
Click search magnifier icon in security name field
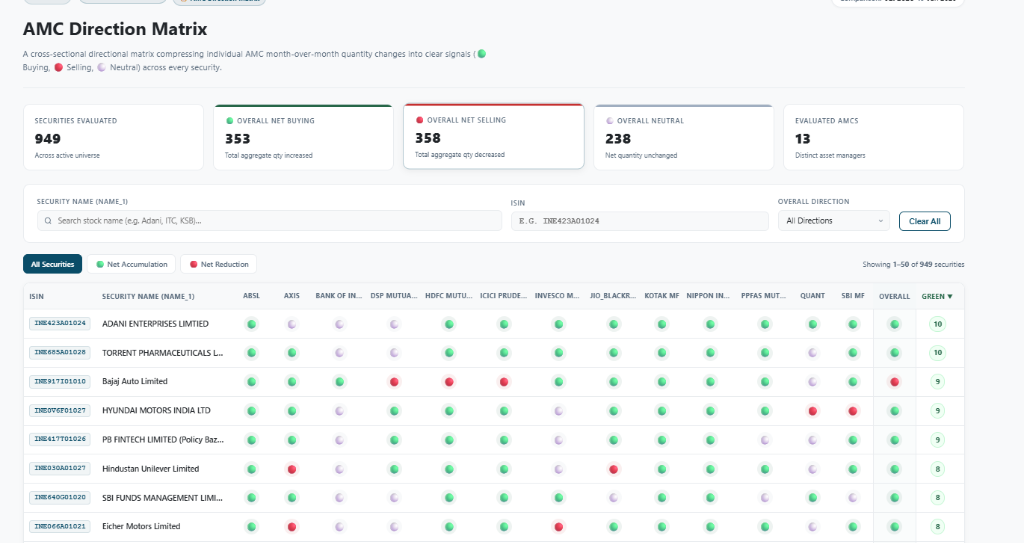pyautogui.click(x=48, y=221)
